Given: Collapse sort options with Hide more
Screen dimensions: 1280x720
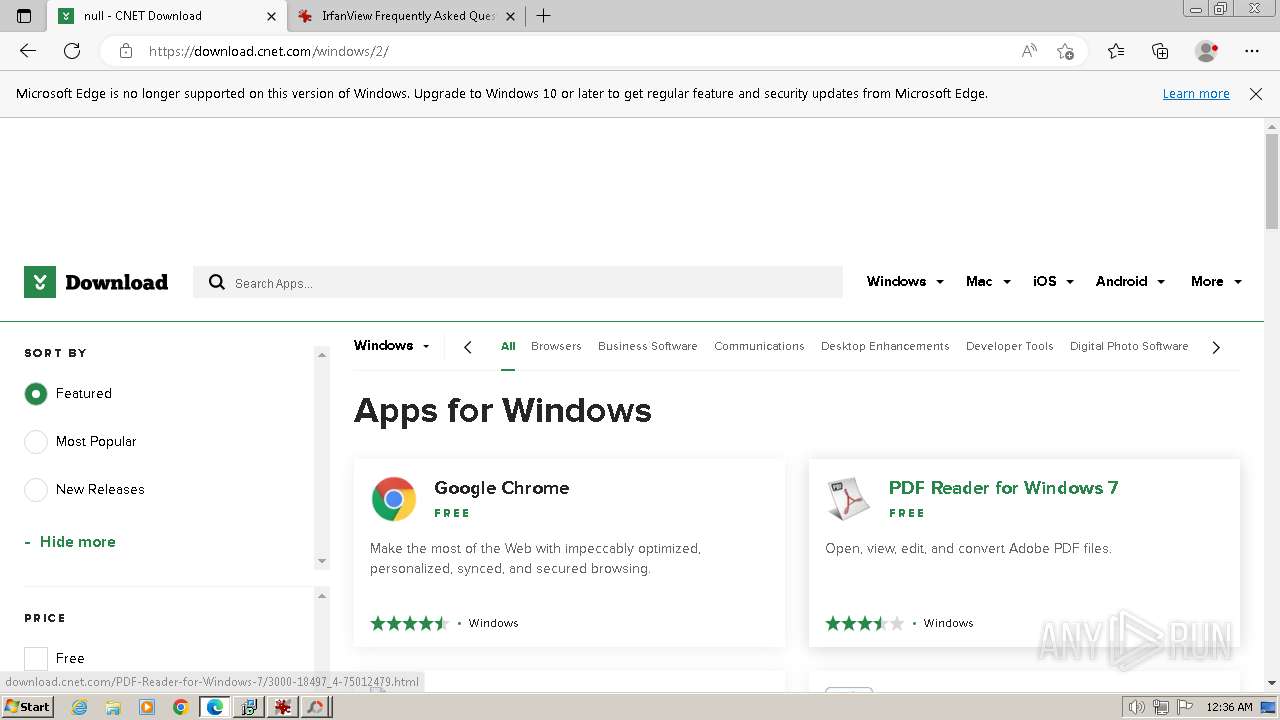Looking at the screenshot, I should (70, 542).
